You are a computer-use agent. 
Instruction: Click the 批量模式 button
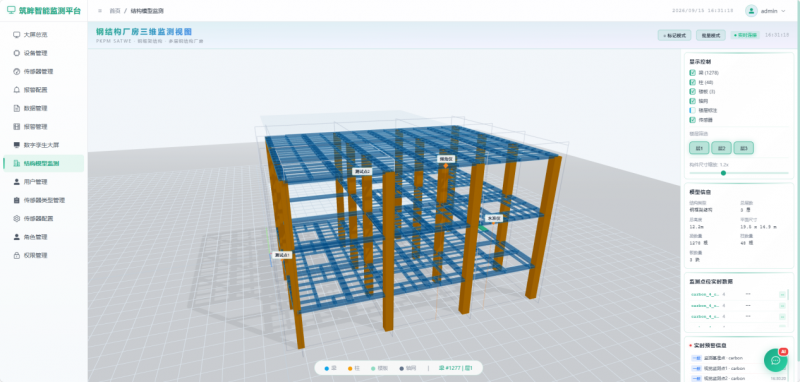pos(711,35)
